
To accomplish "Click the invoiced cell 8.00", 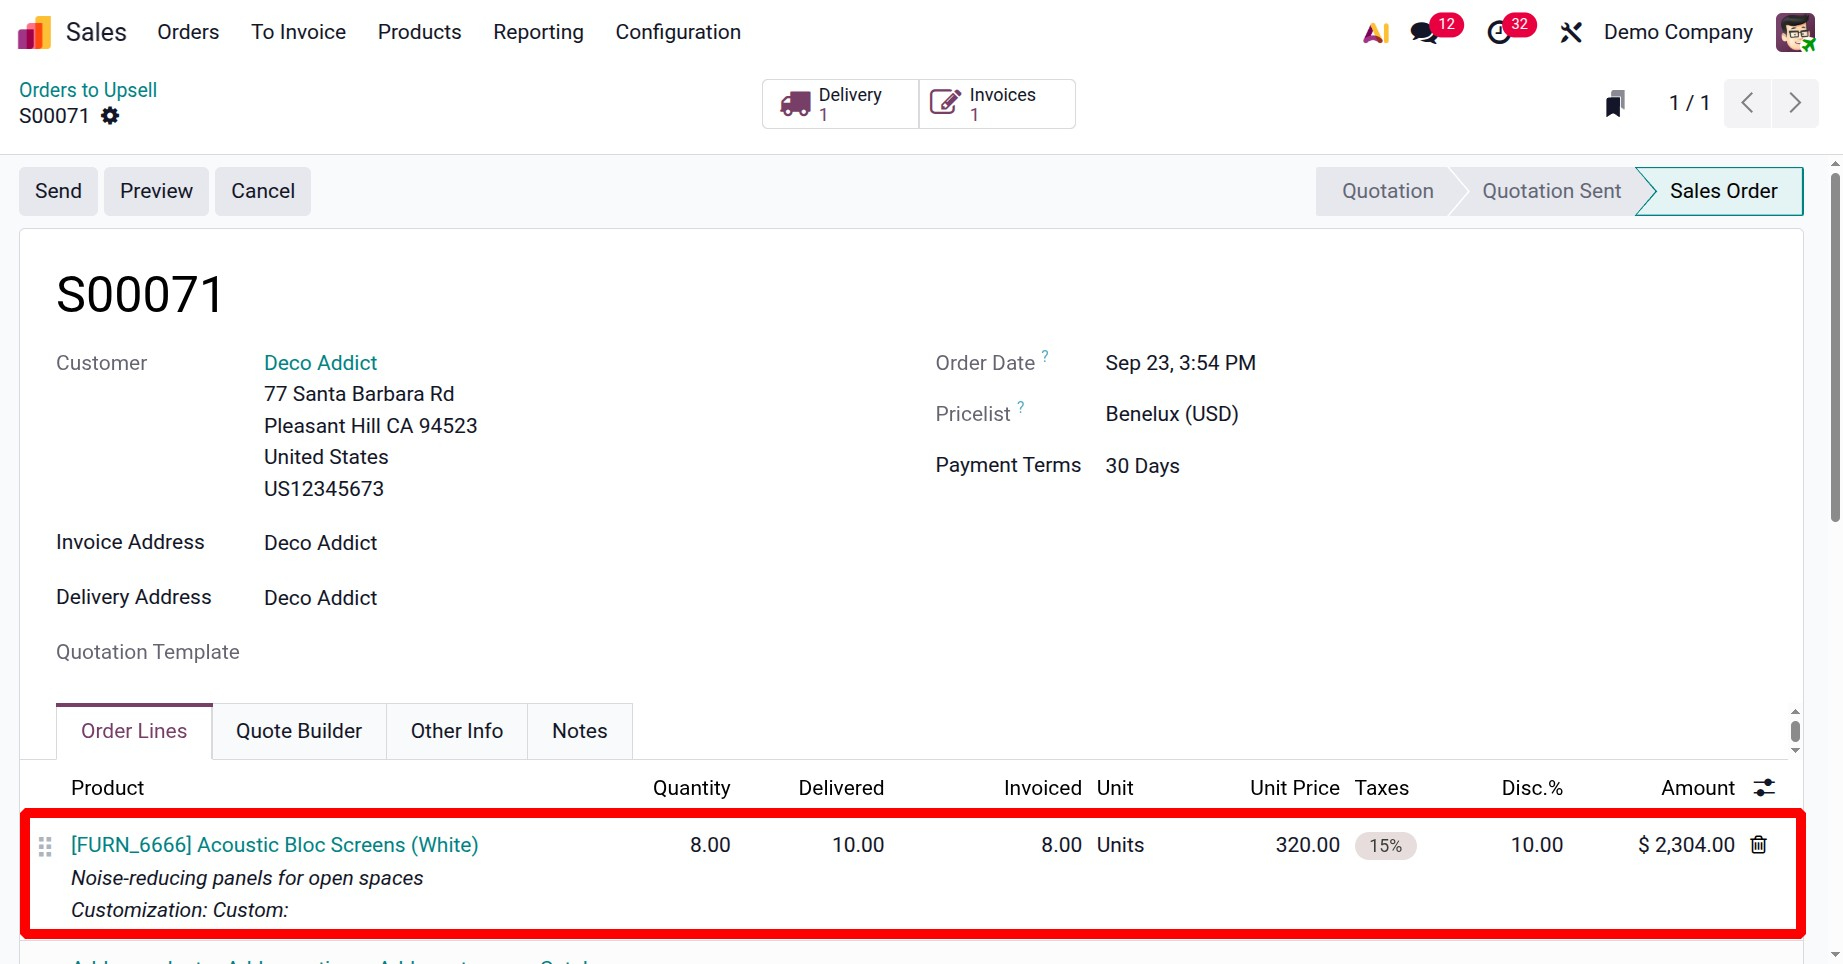I will pos(1061,845).
